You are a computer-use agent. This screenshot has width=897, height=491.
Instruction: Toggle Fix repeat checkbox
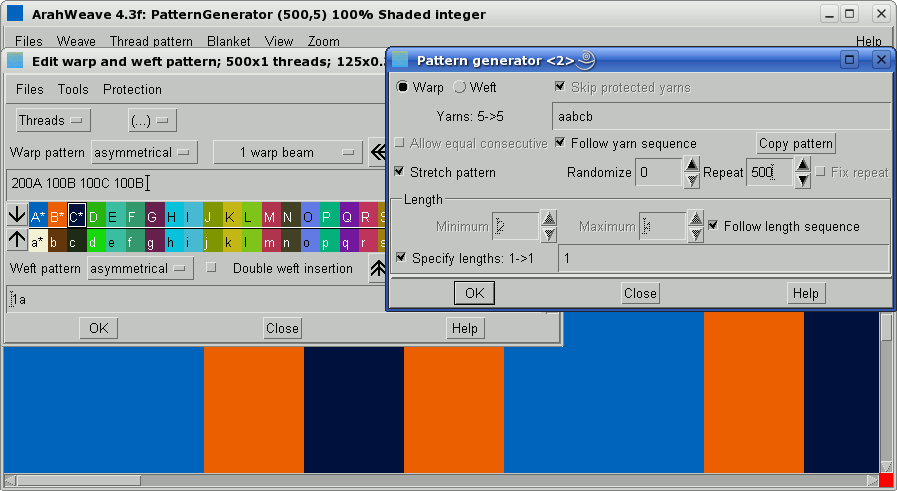click(820, 172)
